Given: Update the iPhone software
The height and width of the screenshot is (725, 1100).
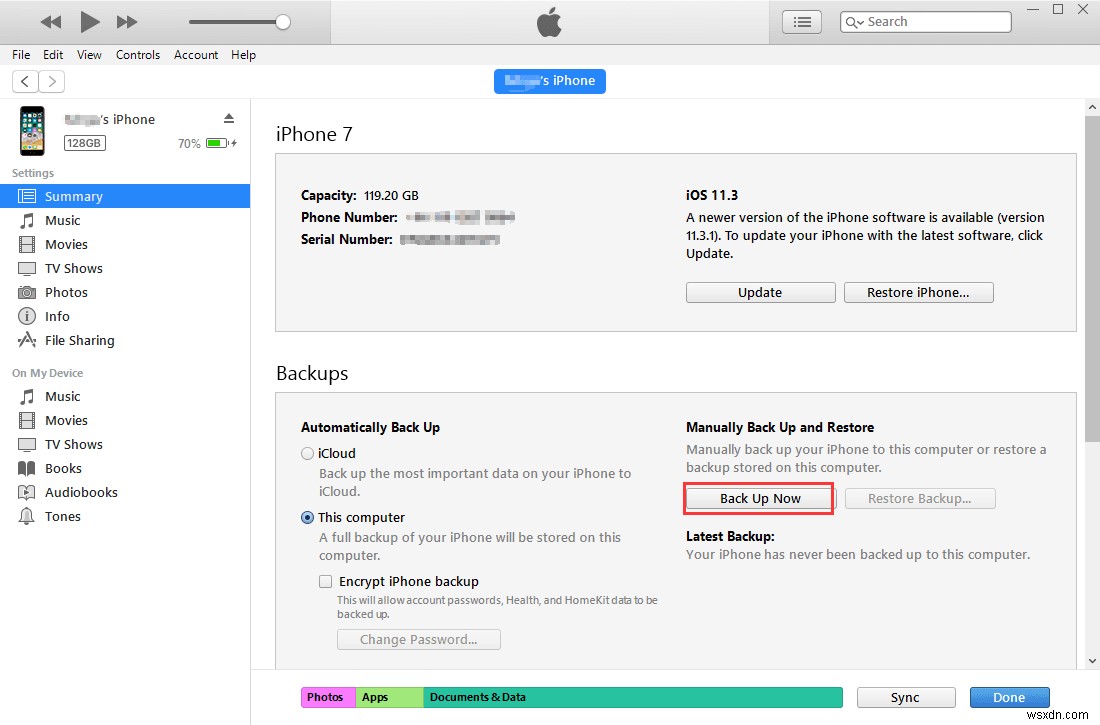Looking at the screenshot, I should click(x=760, y=292).
